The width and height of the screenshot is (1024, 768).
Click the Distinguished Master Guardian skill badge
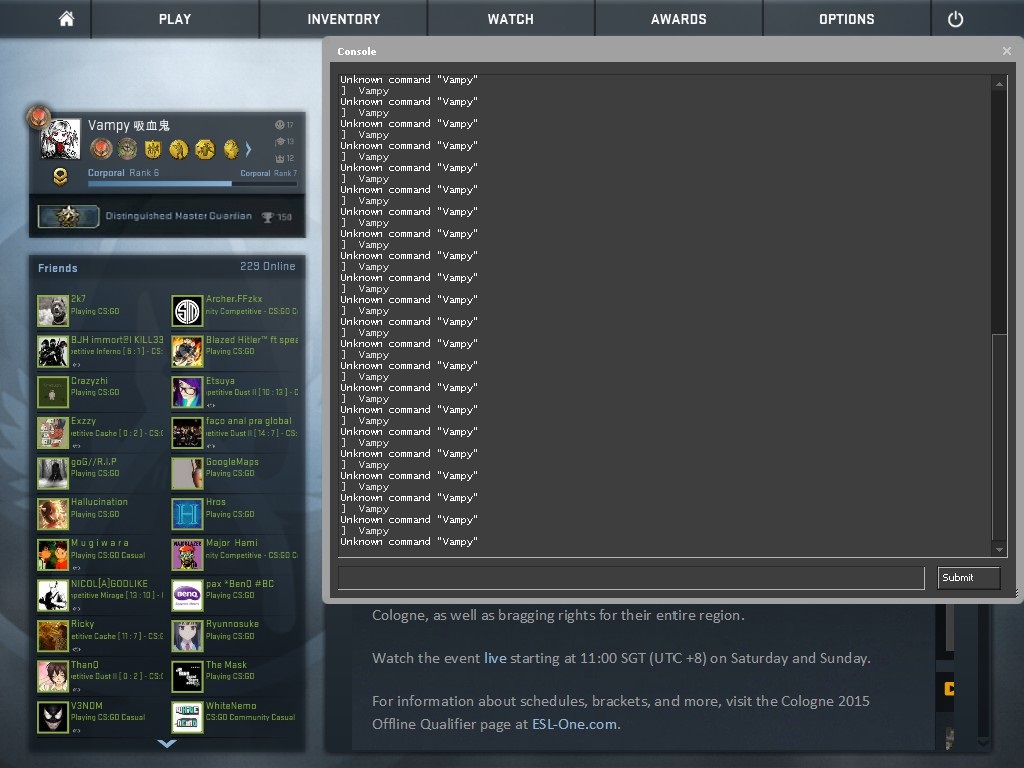pos(69,216)
